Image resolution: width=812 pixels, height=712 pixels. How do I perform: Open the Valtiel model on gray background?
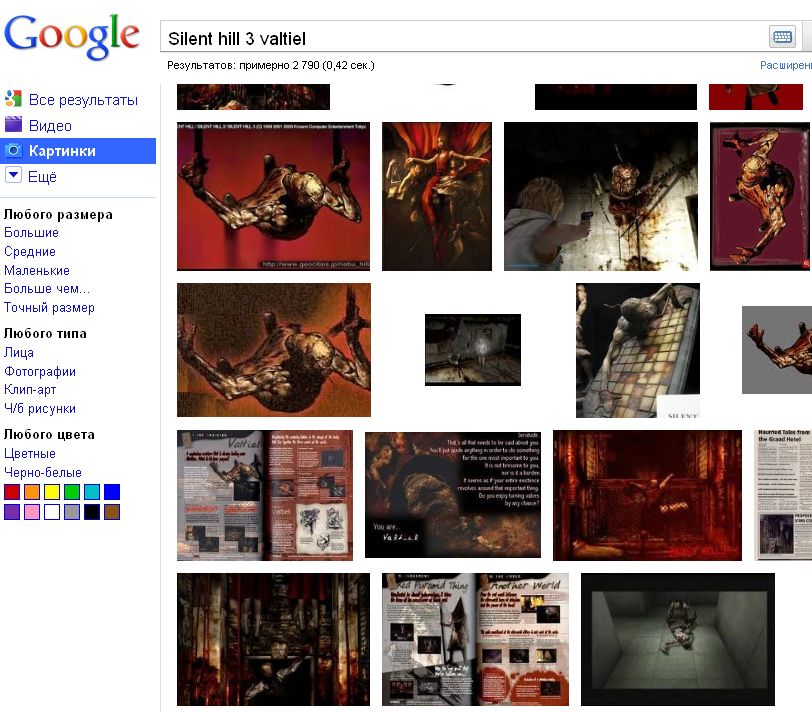(x=777, y=350)
